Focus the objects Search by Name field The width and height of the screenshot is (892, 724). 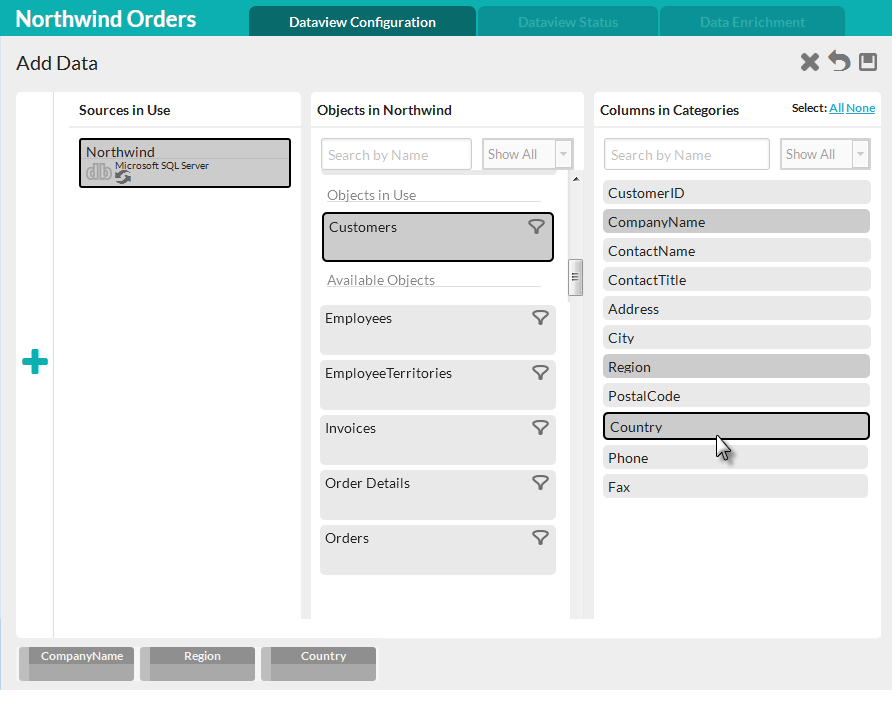point(397,154)
